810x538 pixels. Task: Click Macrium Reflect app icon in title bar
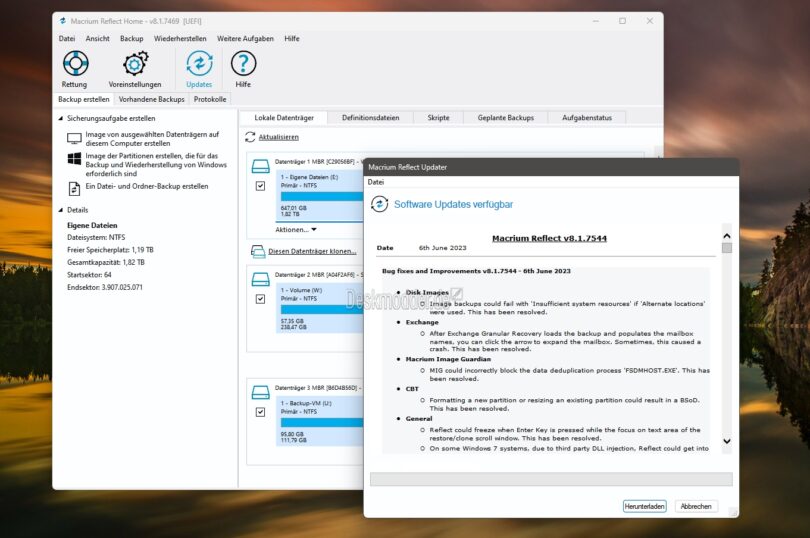[63, 21]
